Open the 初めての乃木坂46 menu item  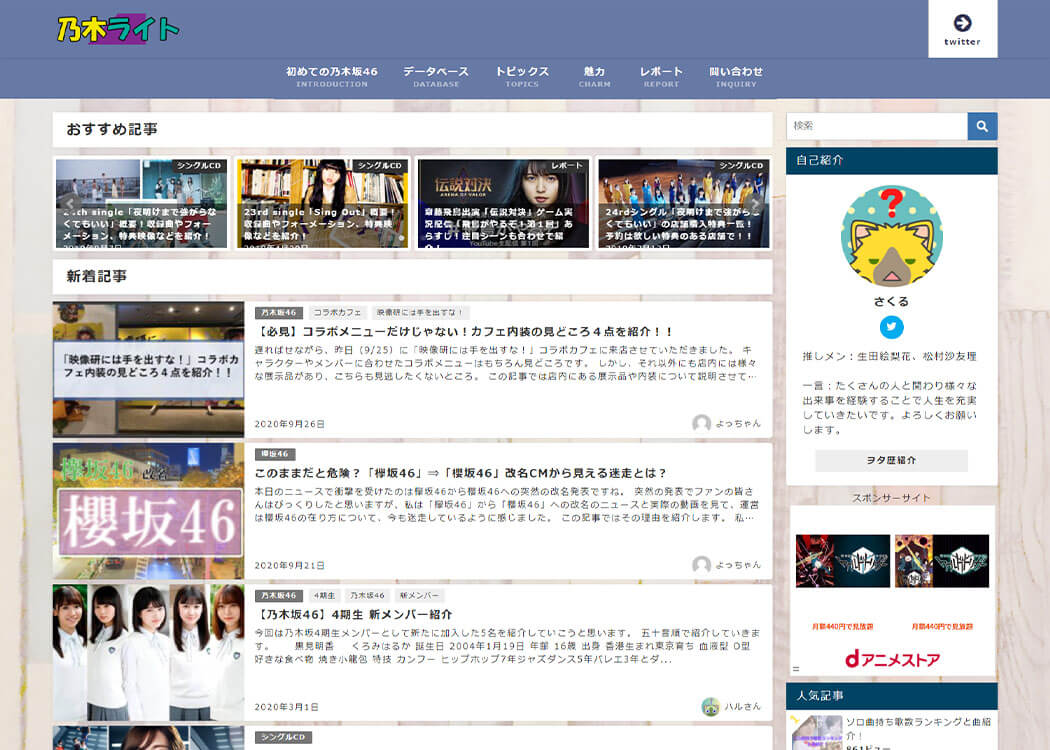point(331,77)
